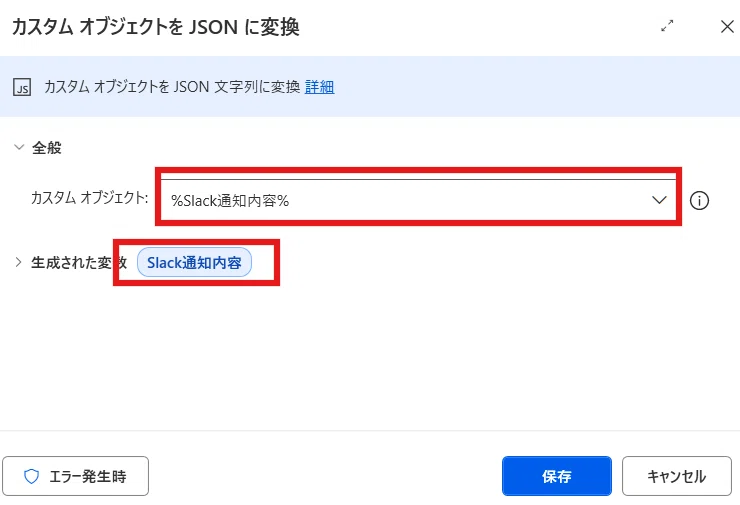Screen dimensions: 740x505
Task: Save the action with 保存
Action: [557, 476]
